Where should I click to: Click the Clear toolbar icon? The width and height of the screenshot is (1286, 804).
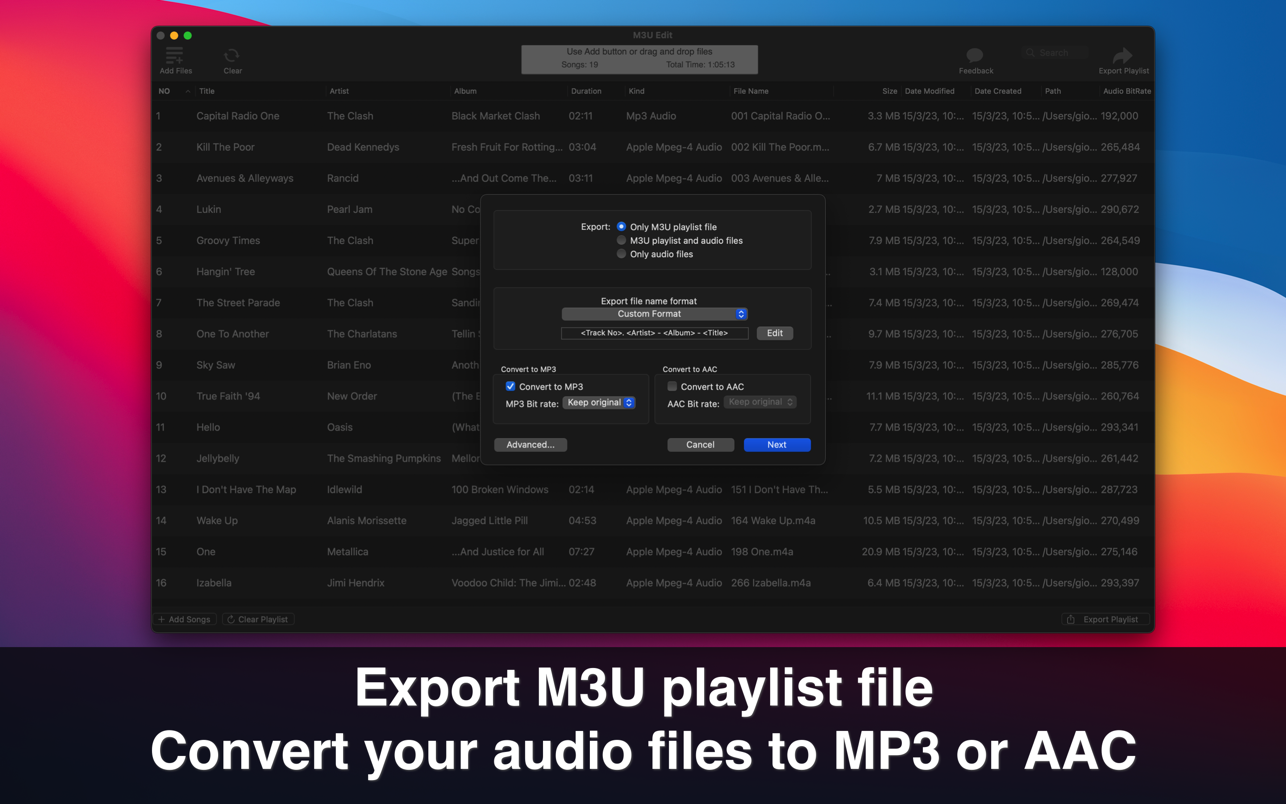tap(232, 57)
